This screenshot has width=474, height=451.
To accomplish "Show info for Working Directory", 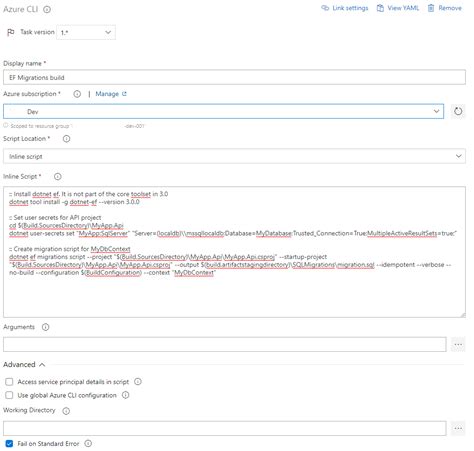I will point(66,411).
